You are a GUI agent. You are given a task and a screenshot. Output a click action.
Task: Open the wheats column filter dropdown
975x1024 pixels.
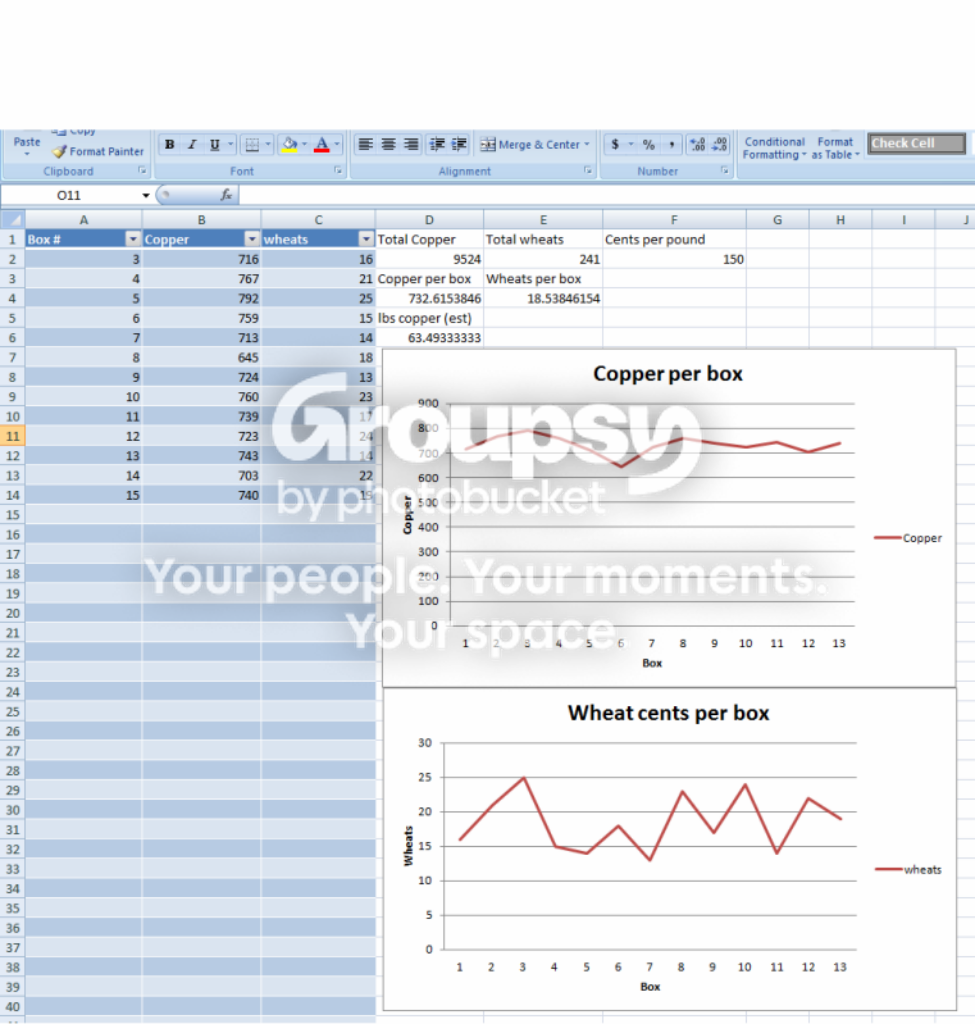point(366,239)
